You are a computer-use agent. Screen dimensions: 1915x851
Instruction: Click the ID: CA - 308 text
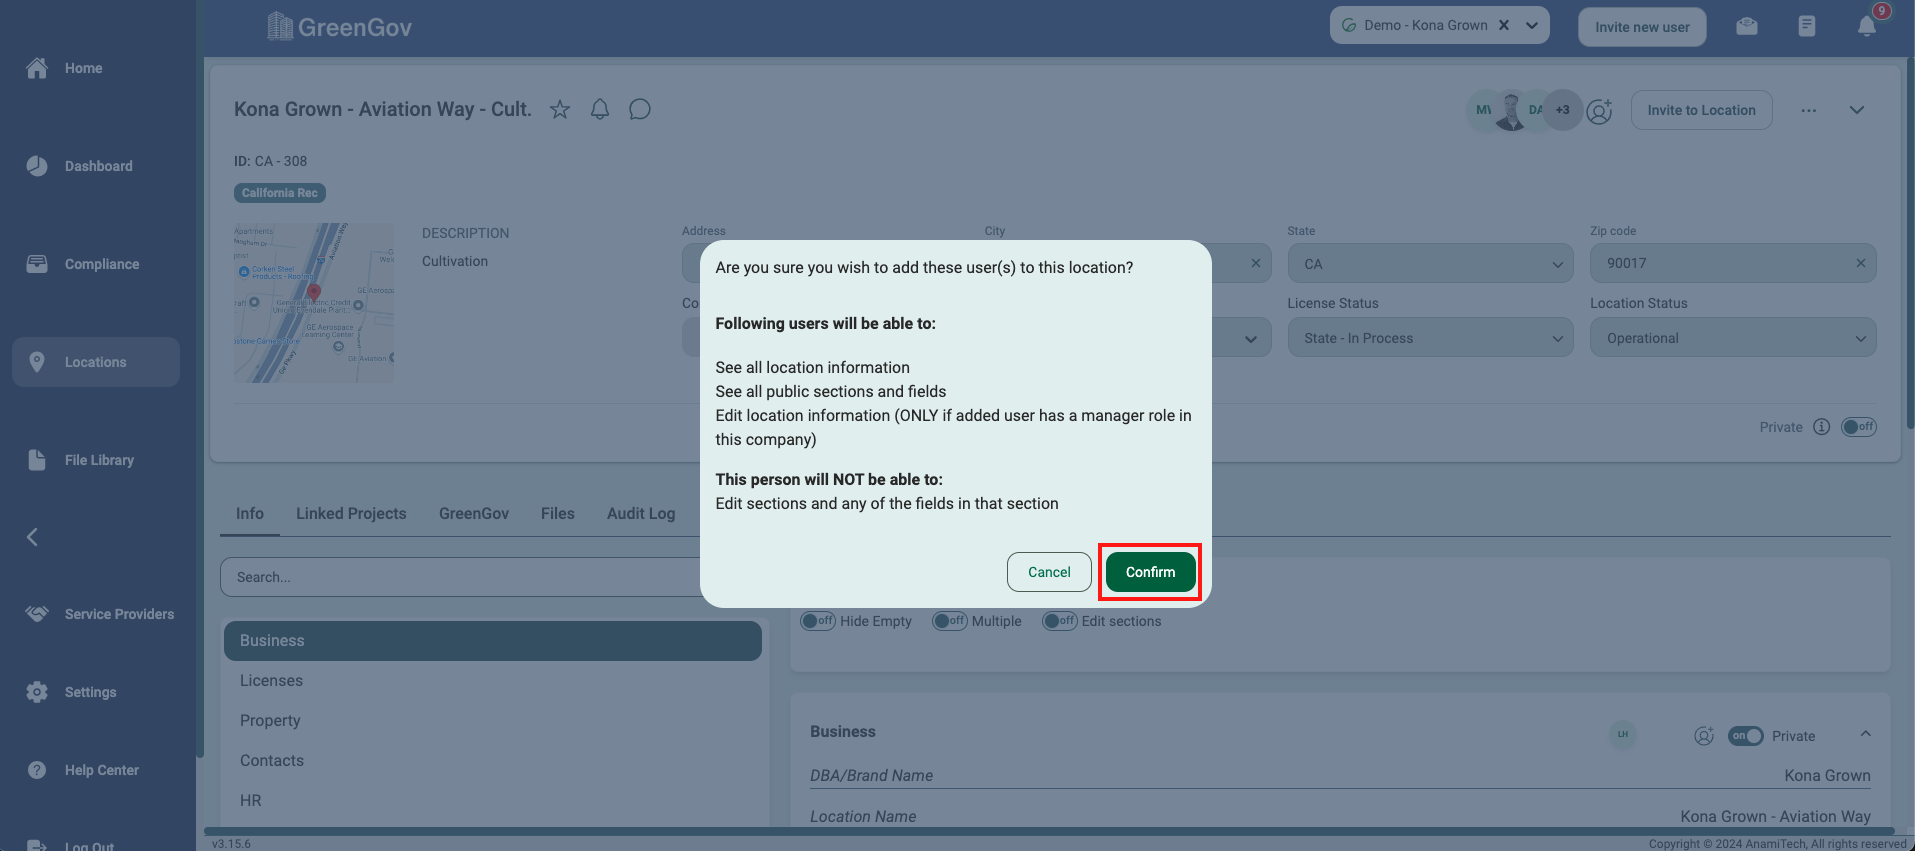point(270,161)
